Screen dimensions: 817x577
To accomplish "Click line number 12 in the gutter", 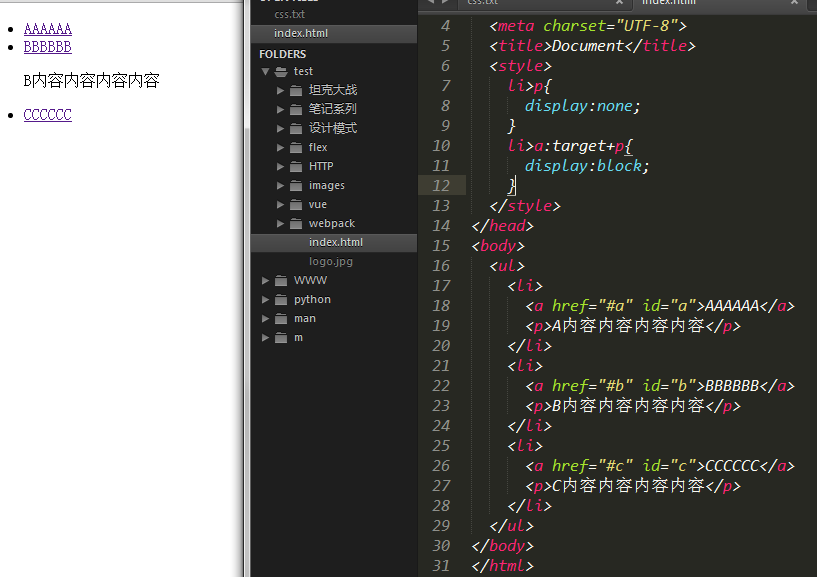I will click(x=441, y=186).
